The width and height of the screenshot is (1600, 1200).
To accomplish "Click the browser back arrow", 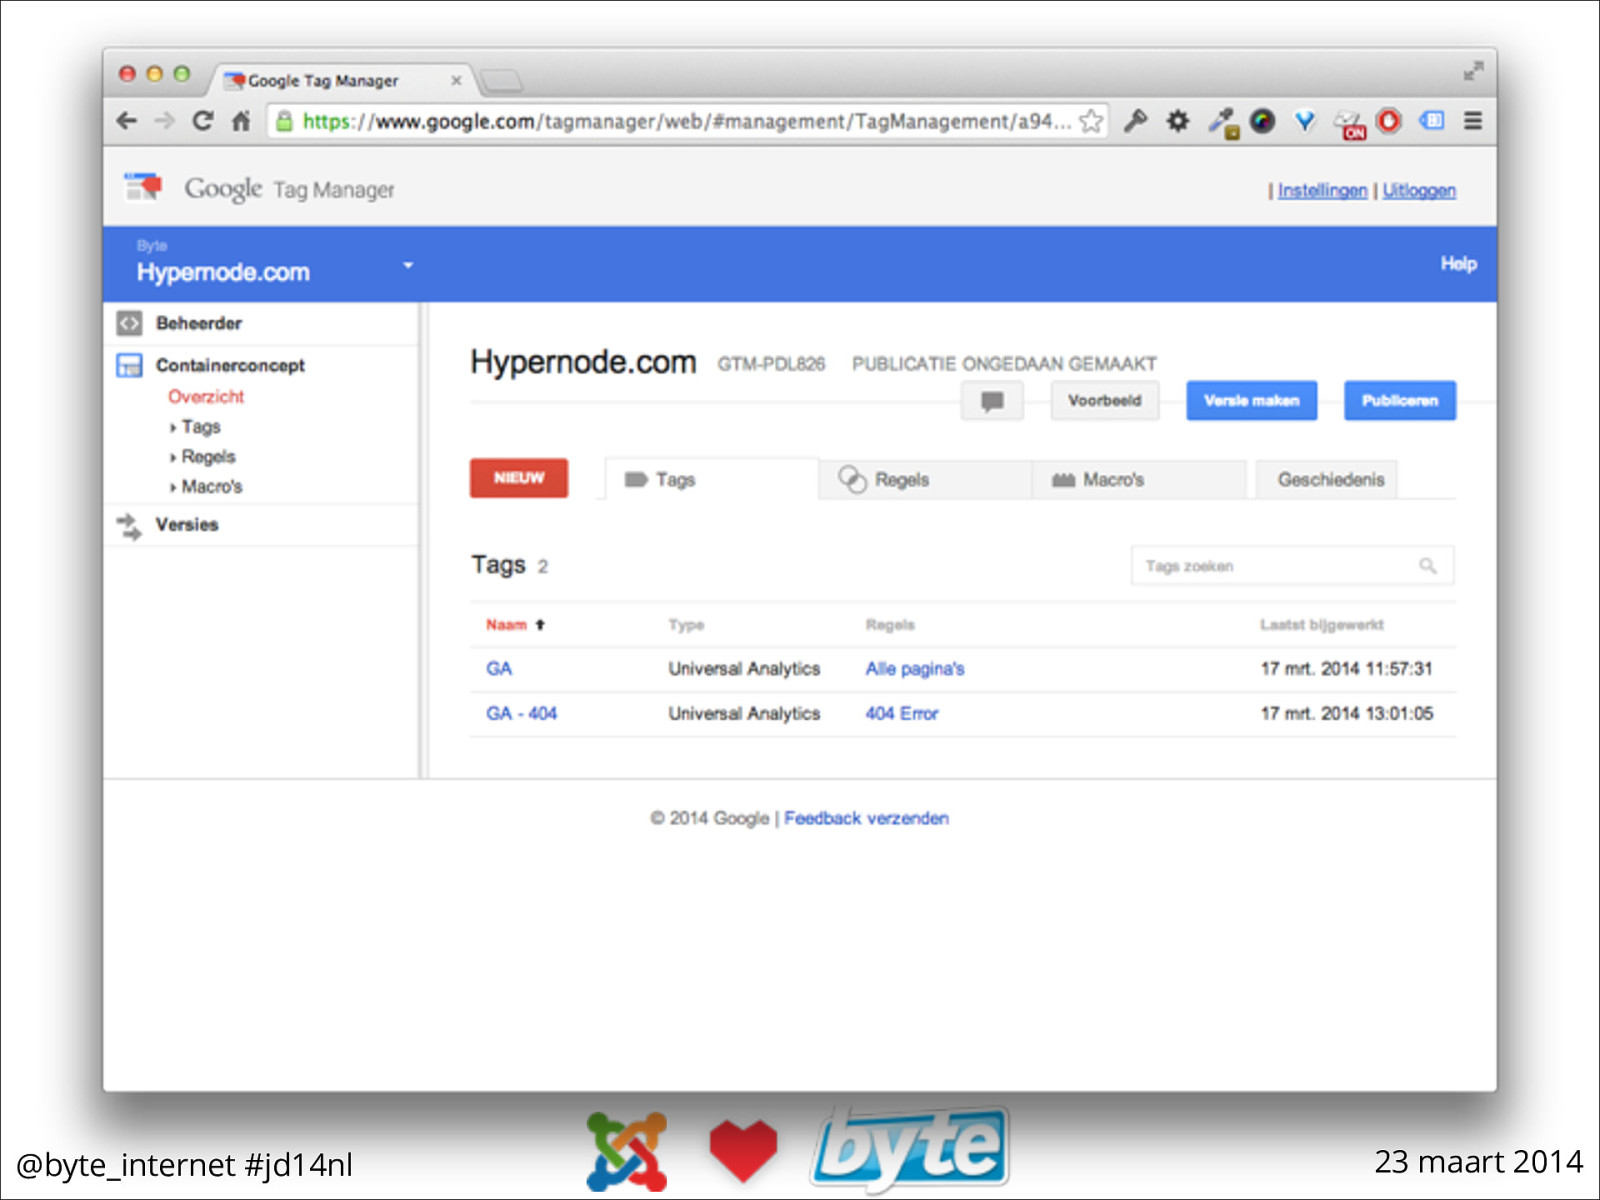I will [127, 121].
